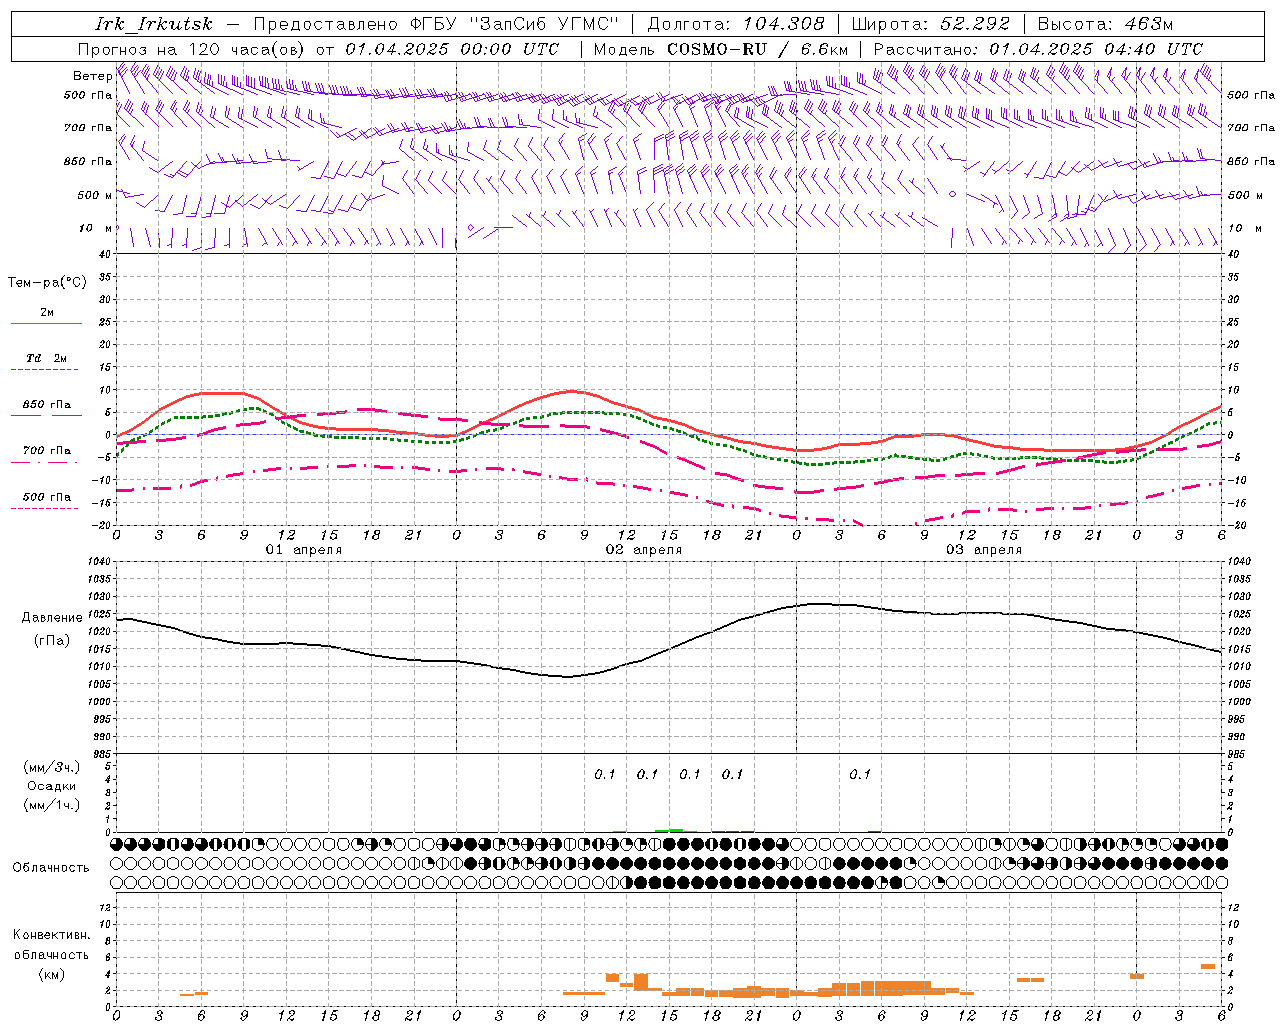
Task: Click the "Ветер" wind panel label
Action: tap(92, 76)
